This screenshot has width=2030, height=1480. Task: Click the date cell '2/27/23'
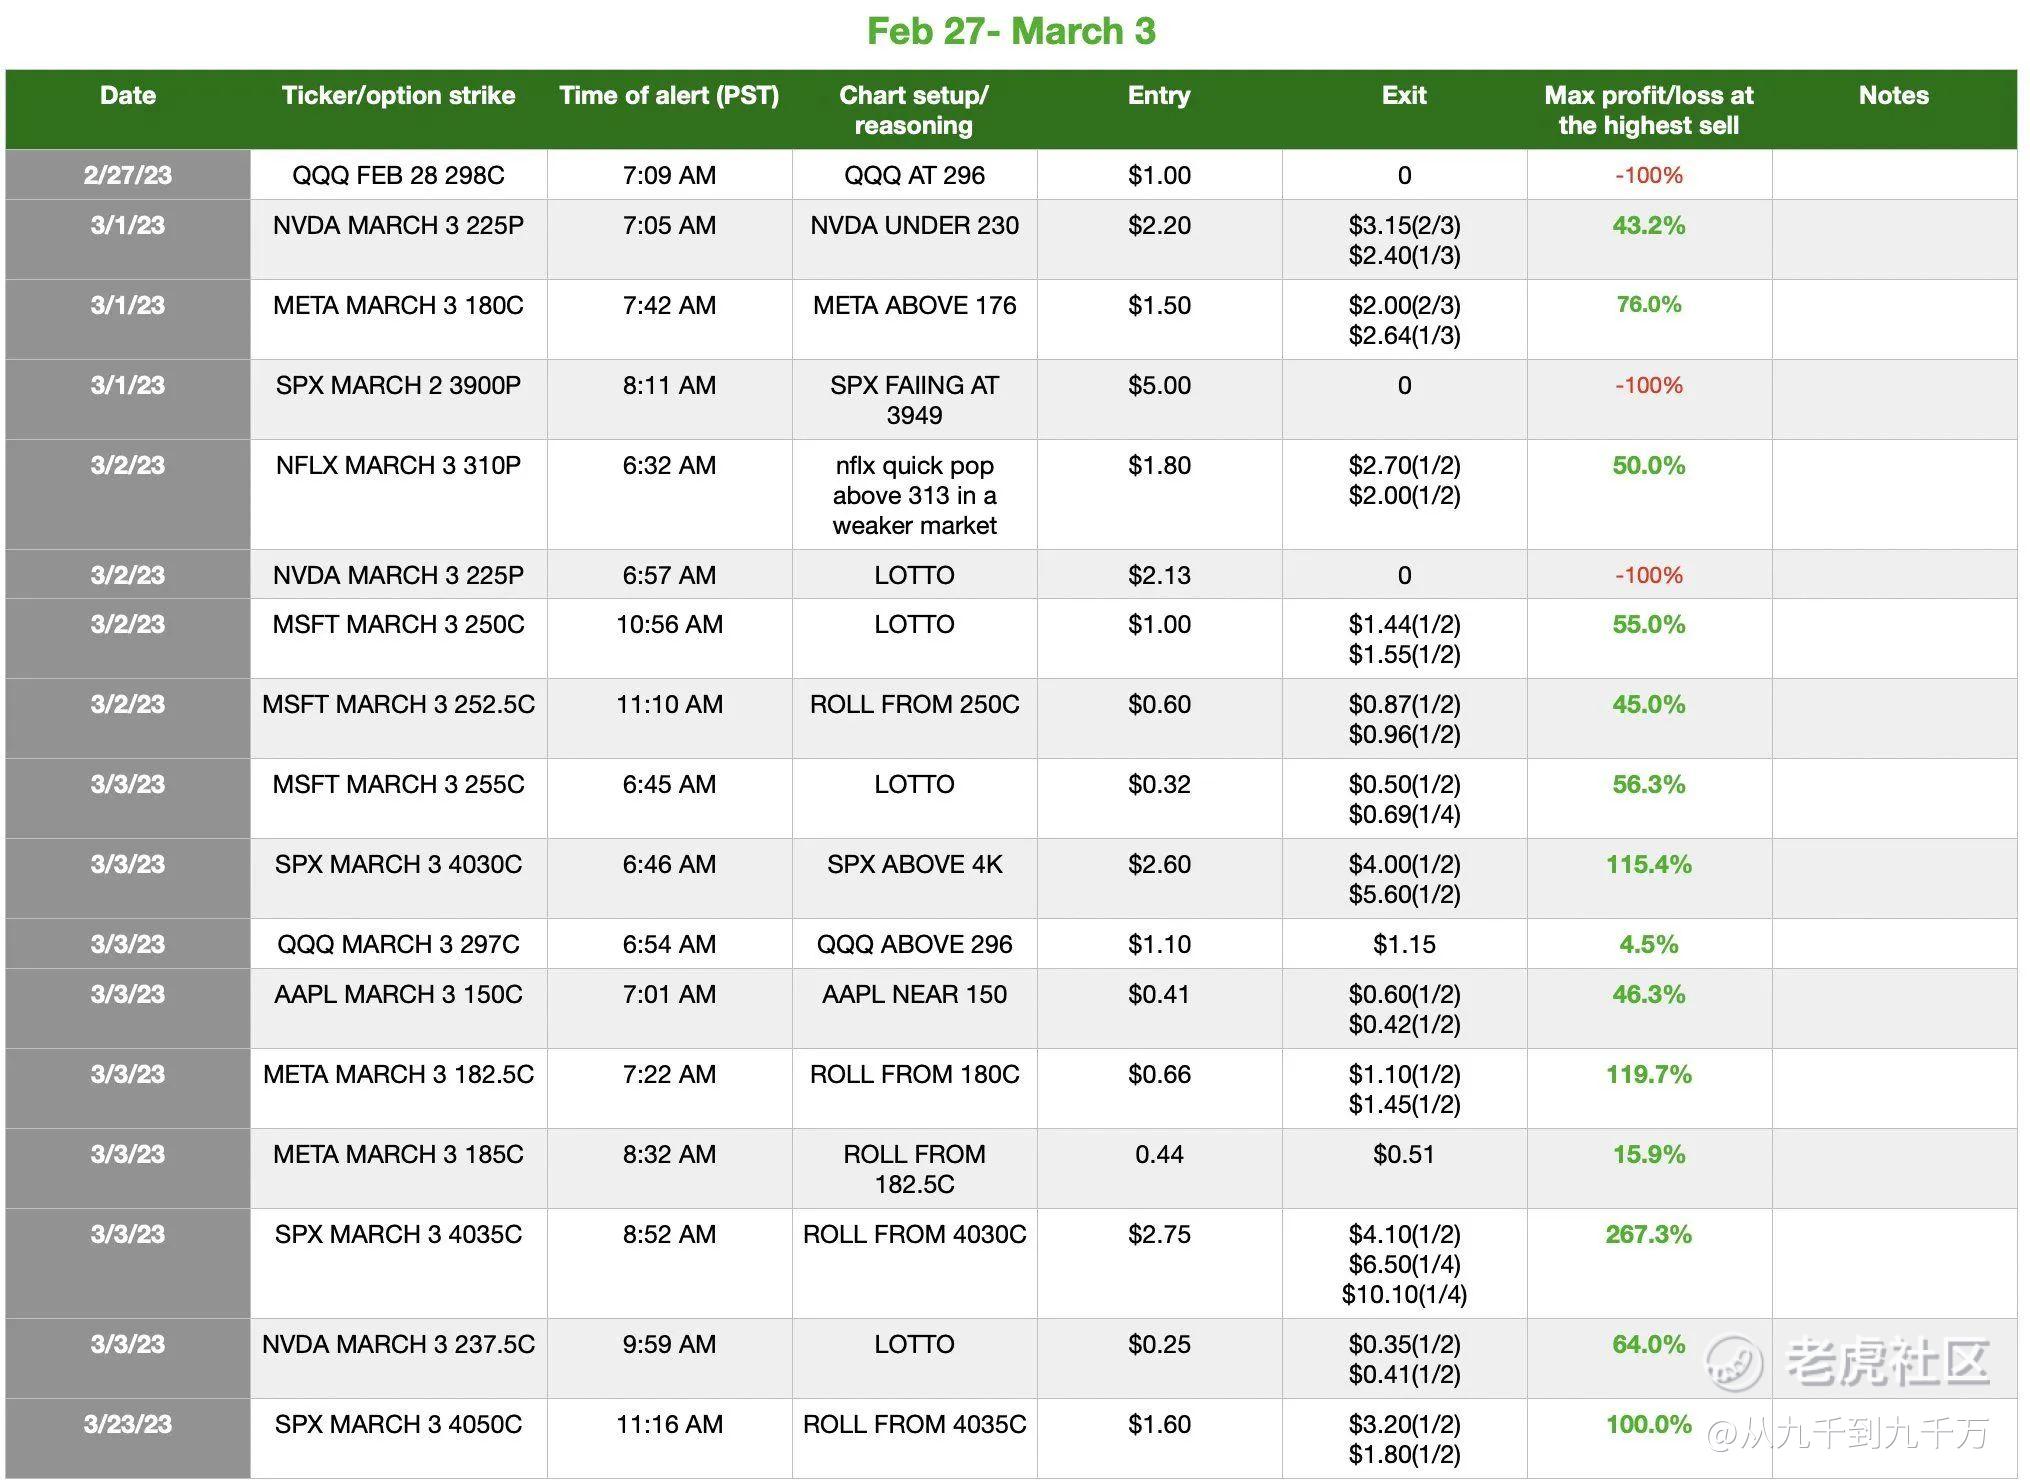(128, 176)
